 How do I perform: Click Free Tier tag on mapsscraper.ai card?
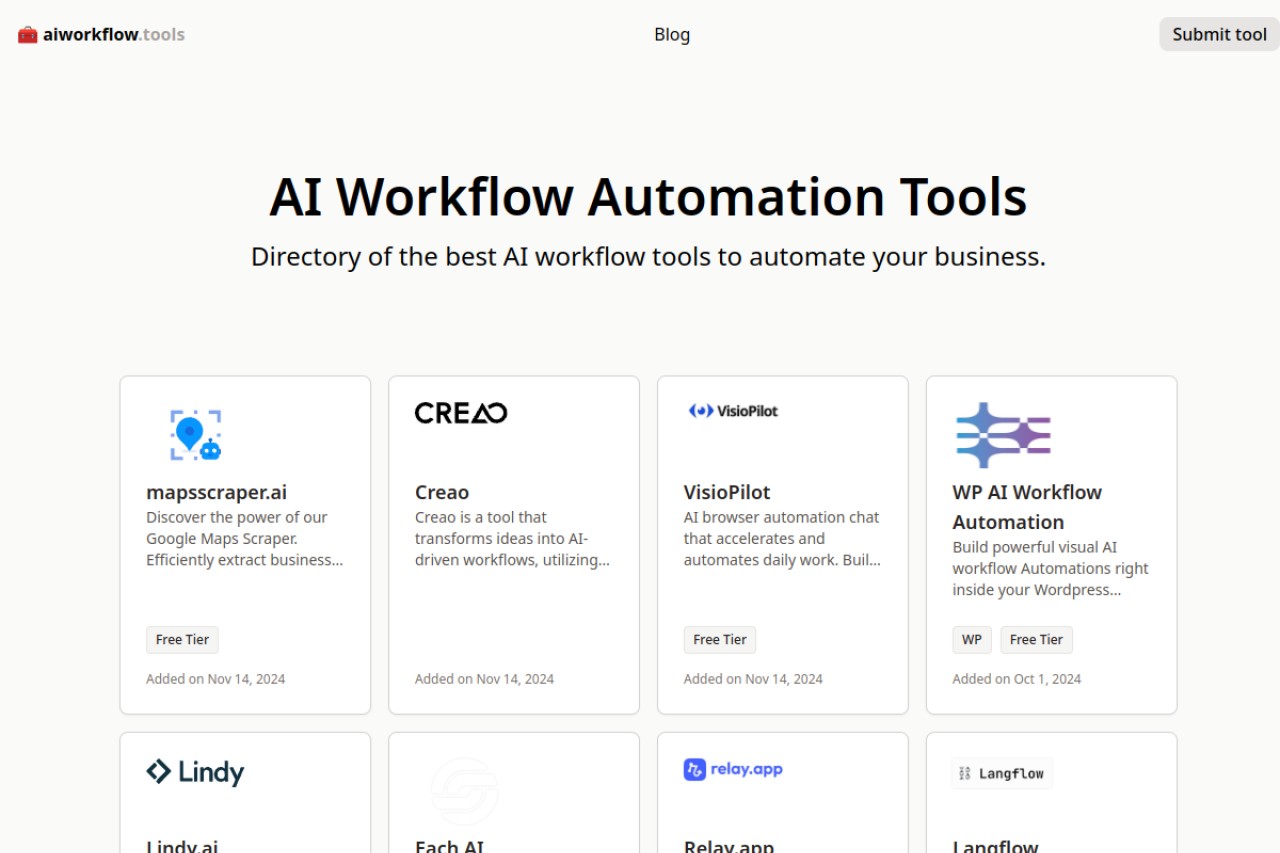pyautogui.click(x=182, y=640)
